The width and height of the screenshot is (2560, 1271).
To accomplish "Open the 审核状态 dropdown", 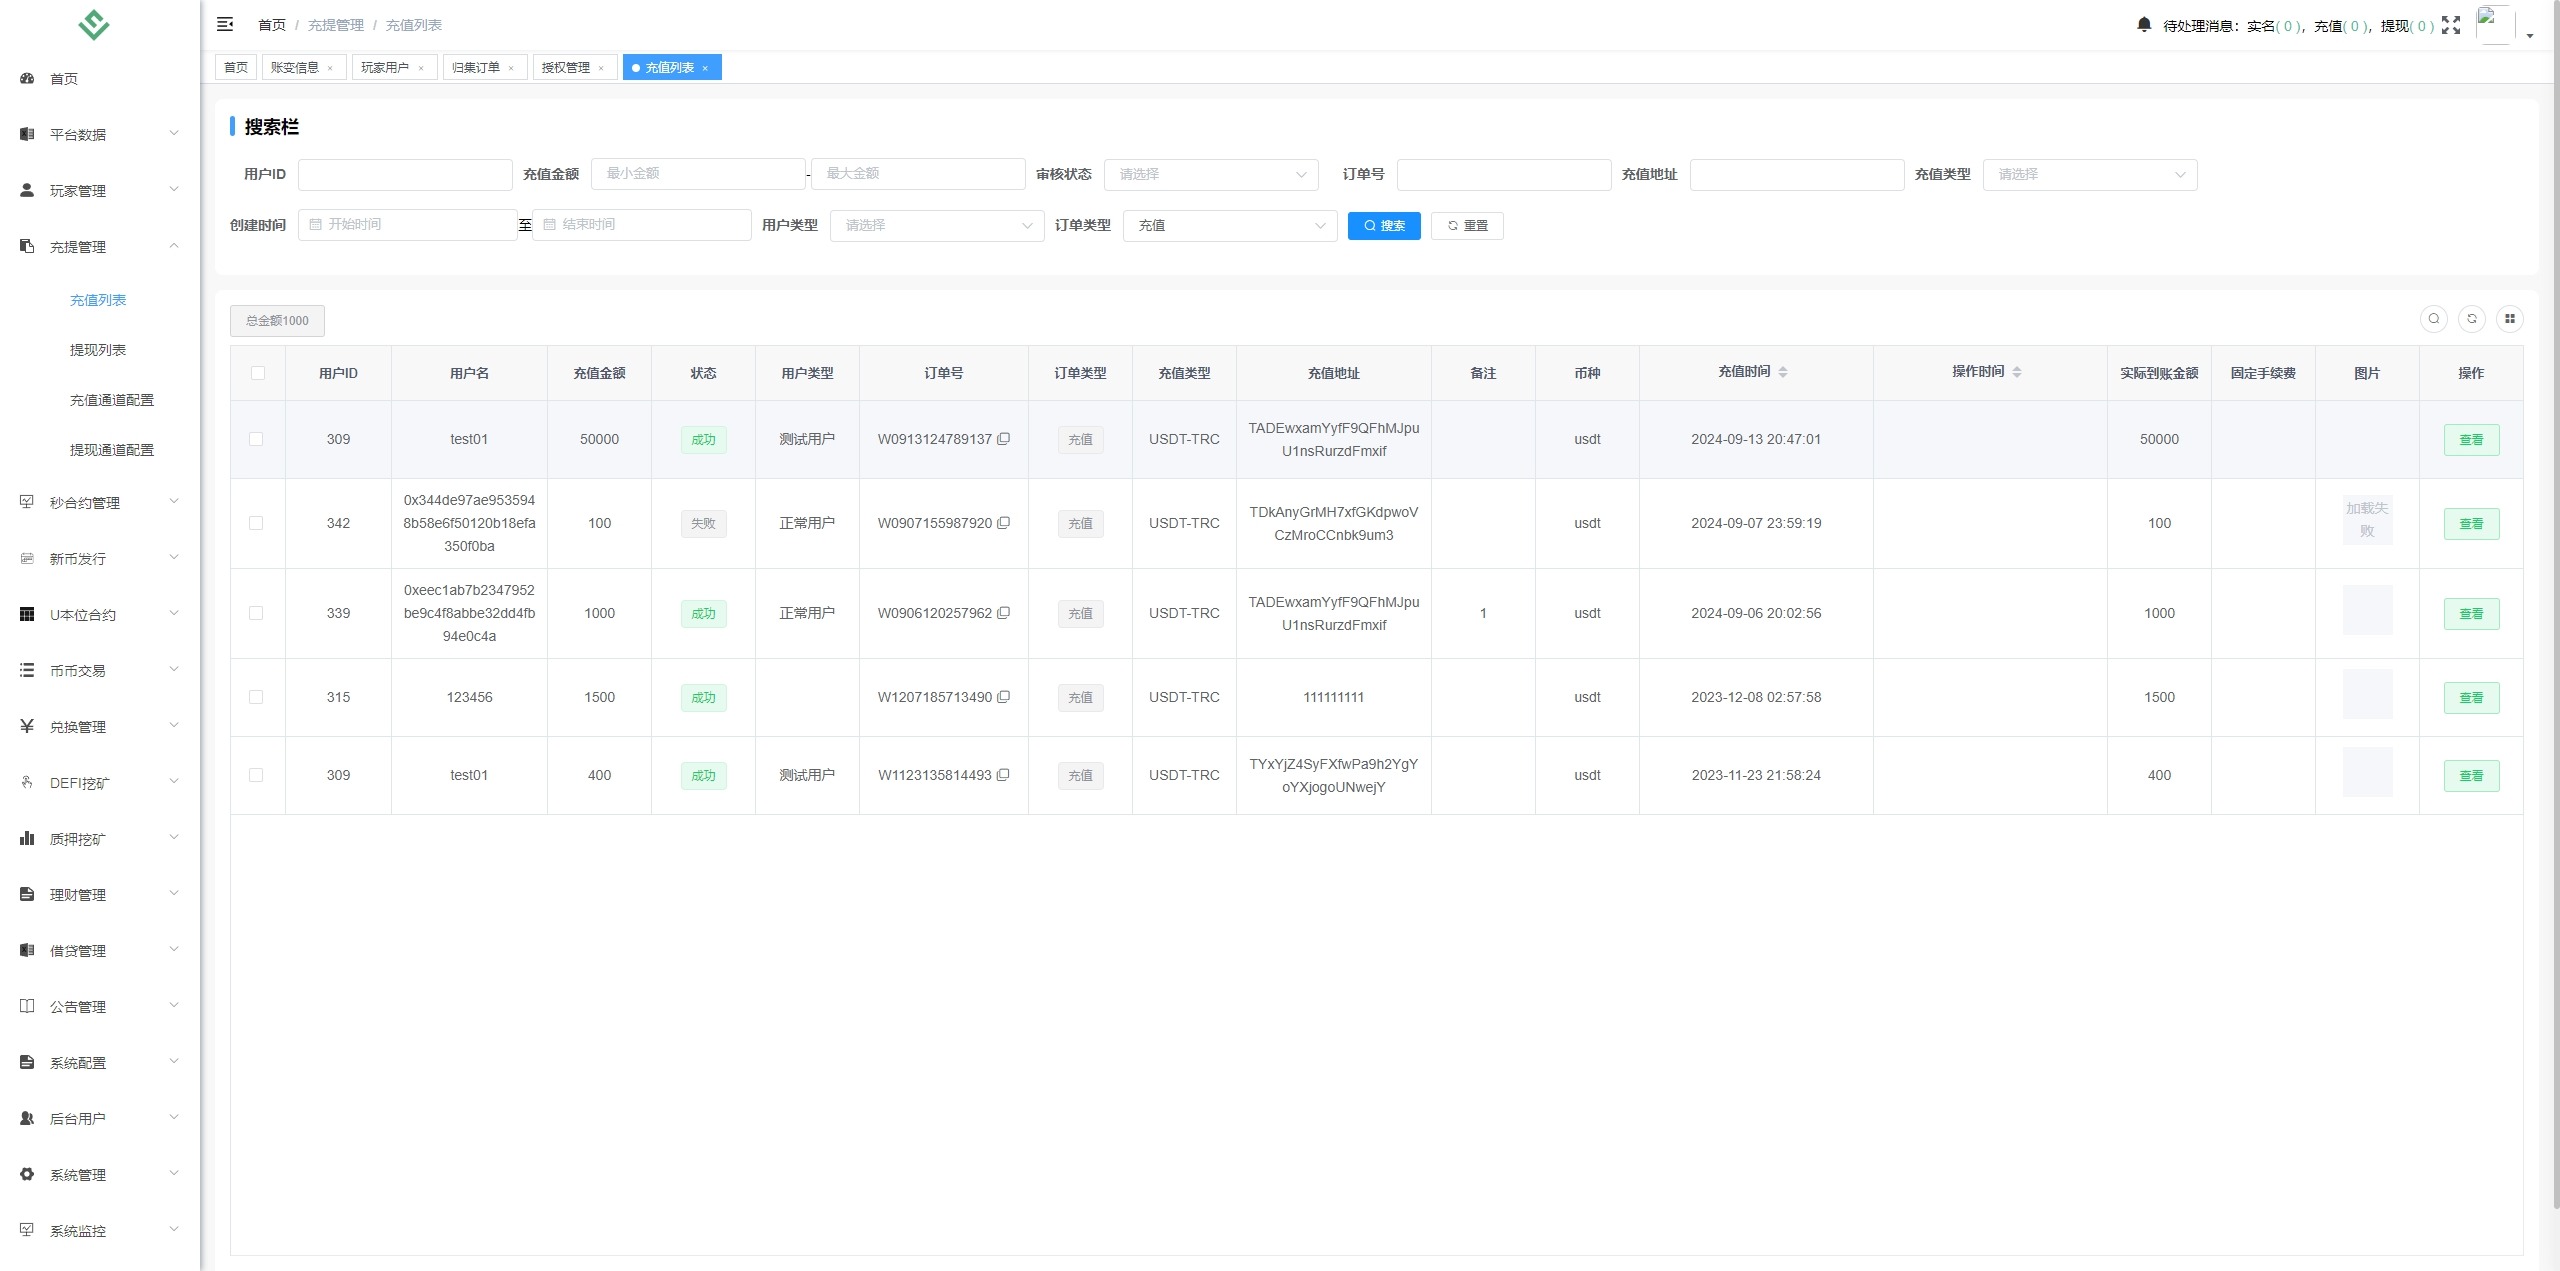I will point(1210,174).
